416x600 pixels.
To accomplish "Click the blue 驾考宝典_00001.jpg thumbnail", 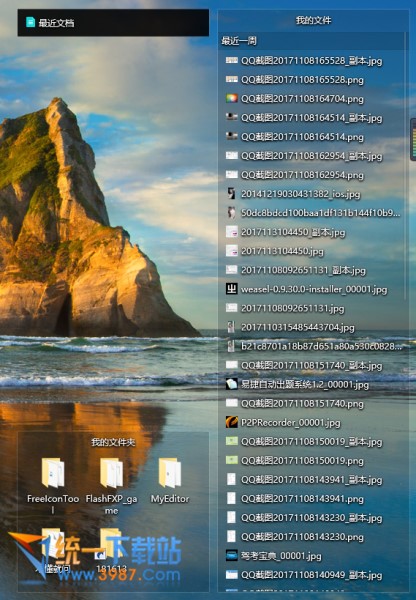I will pos(232,556).
